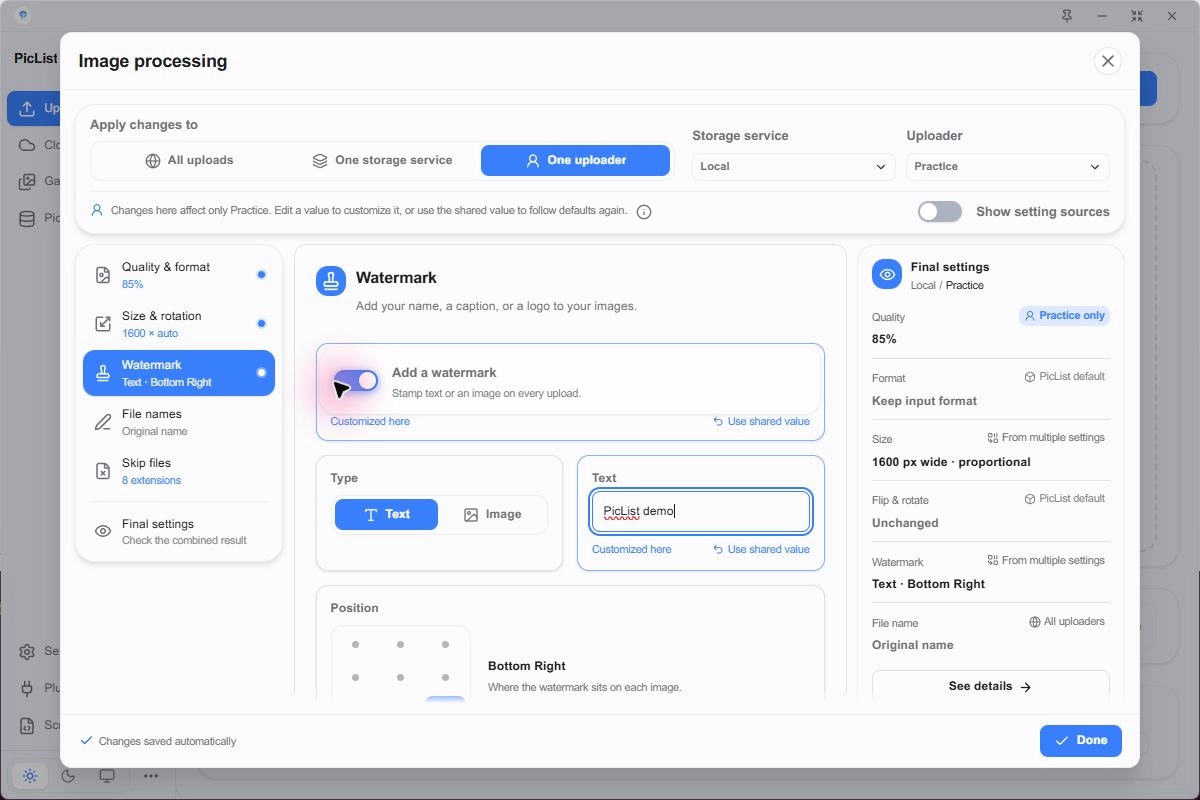
Task: Click the pin icon in the title bar
Action: click(x=1067, y=16)
